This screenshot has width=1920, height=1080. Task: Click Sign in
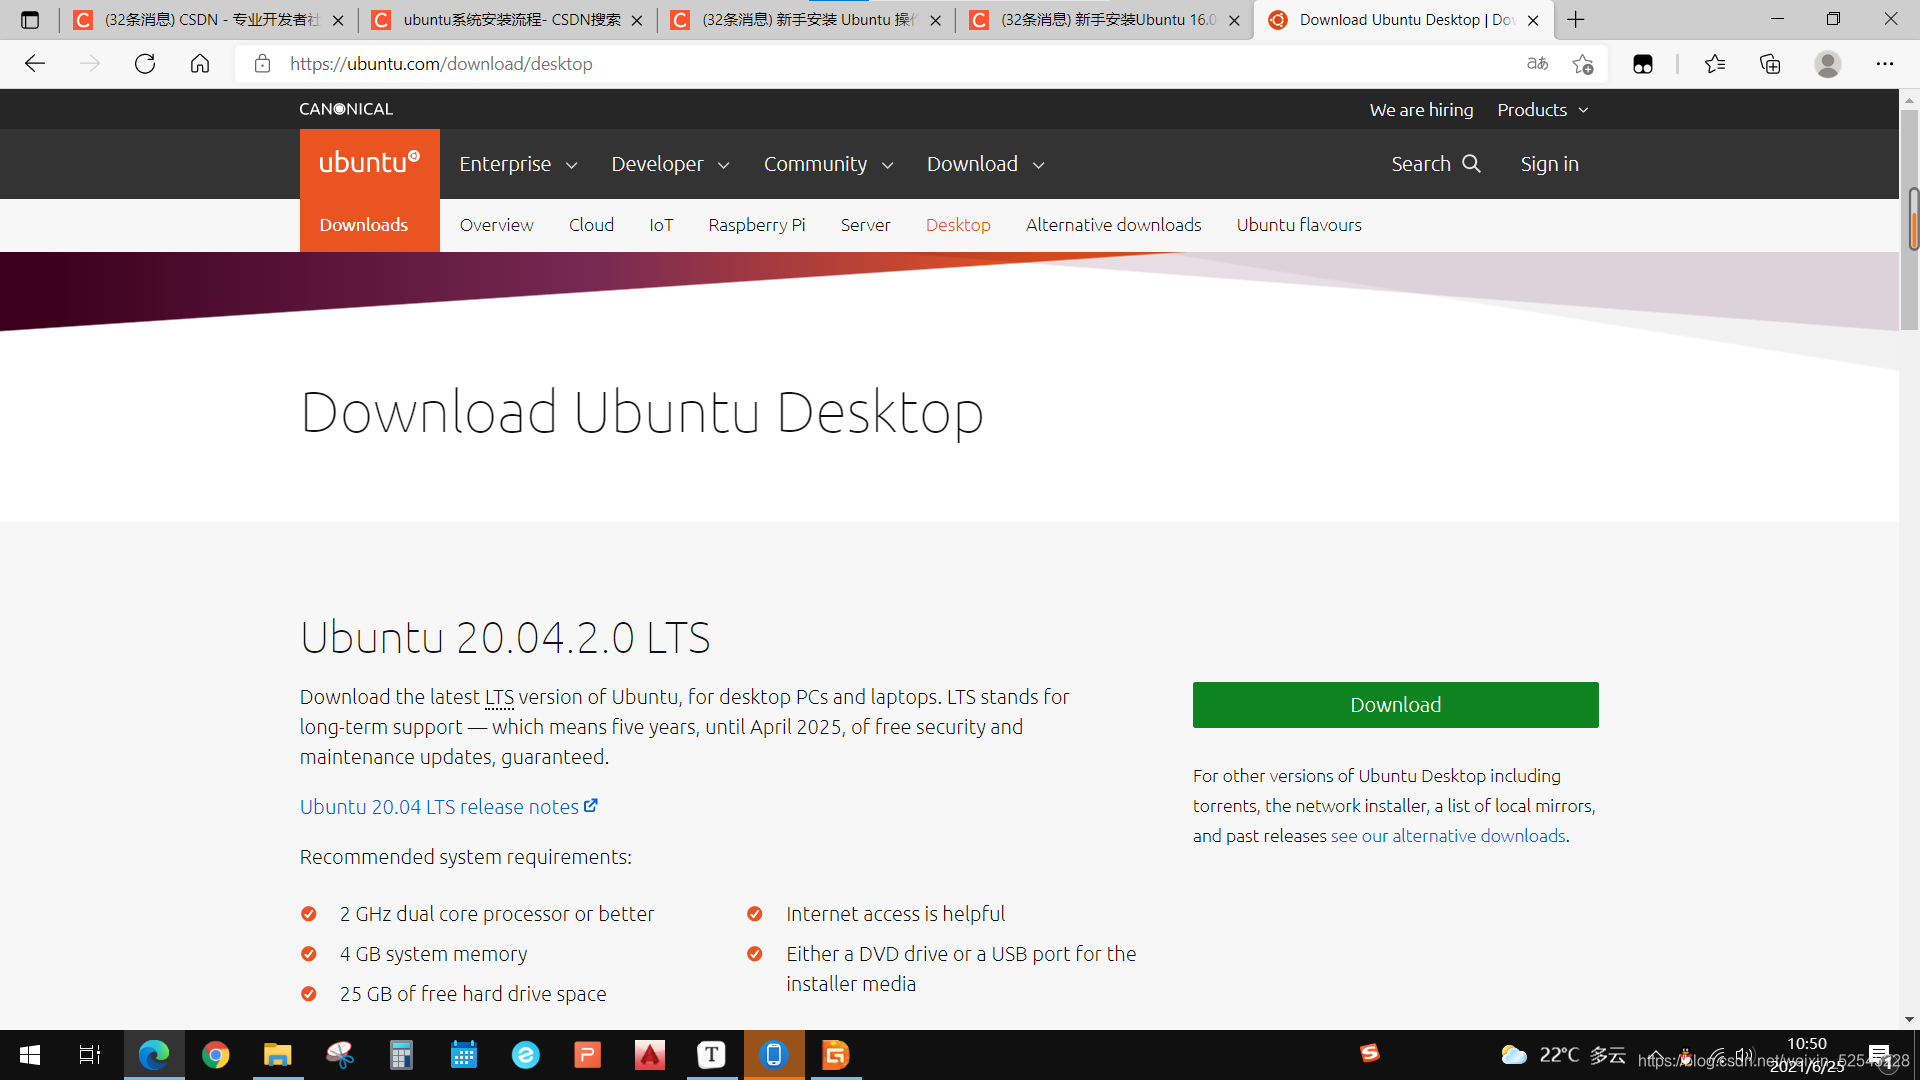coord(1549,164)
